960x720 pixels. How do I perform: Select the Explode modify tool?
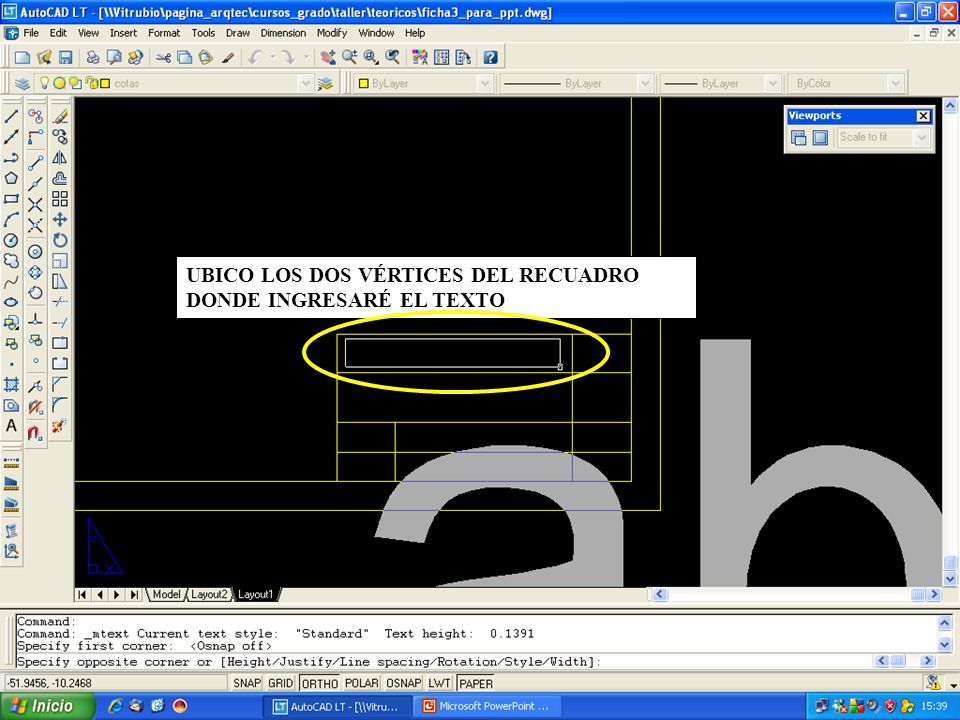60,426
